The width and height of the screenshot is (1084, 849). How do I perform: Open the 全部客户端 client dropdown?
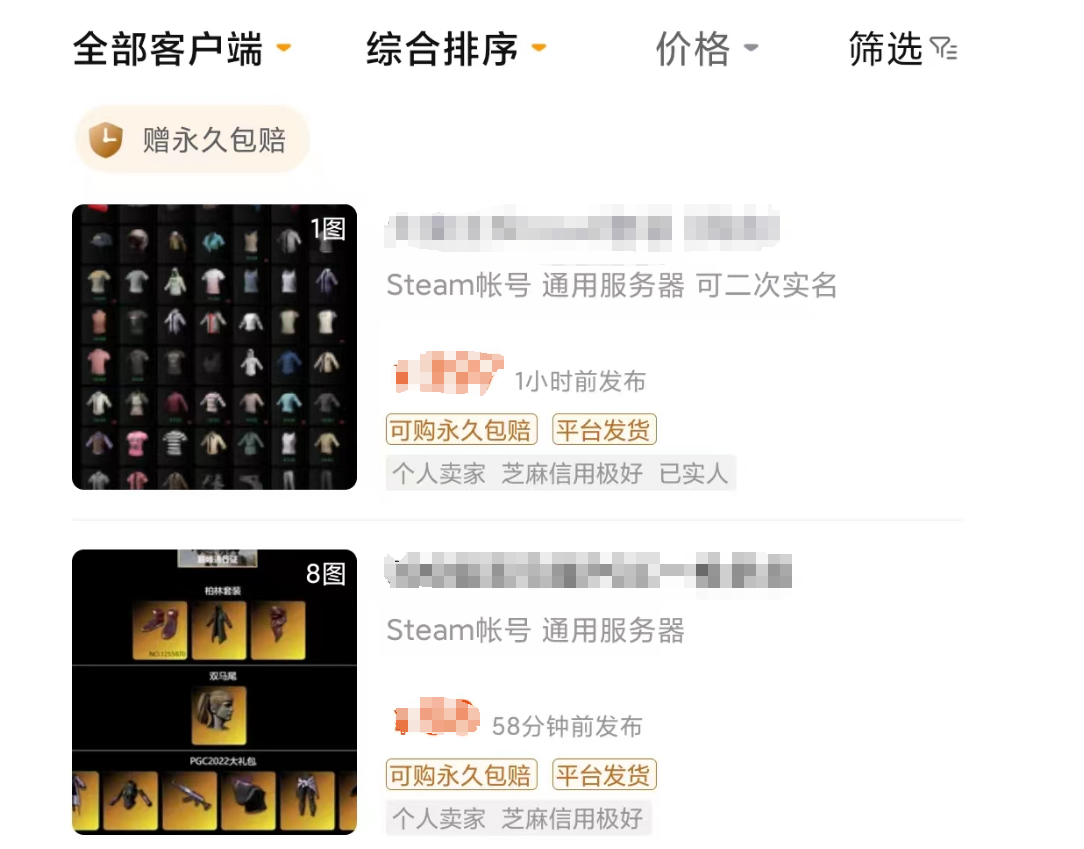click(182, 49)
